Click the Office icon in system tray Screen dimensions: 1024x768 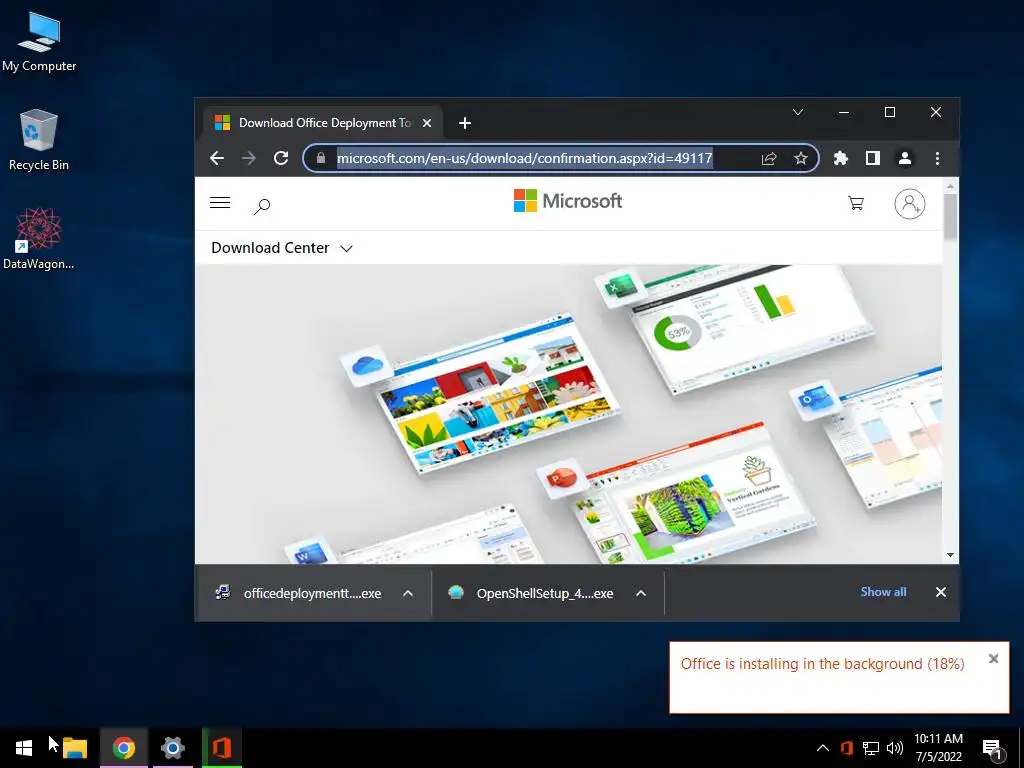point(847,748)
